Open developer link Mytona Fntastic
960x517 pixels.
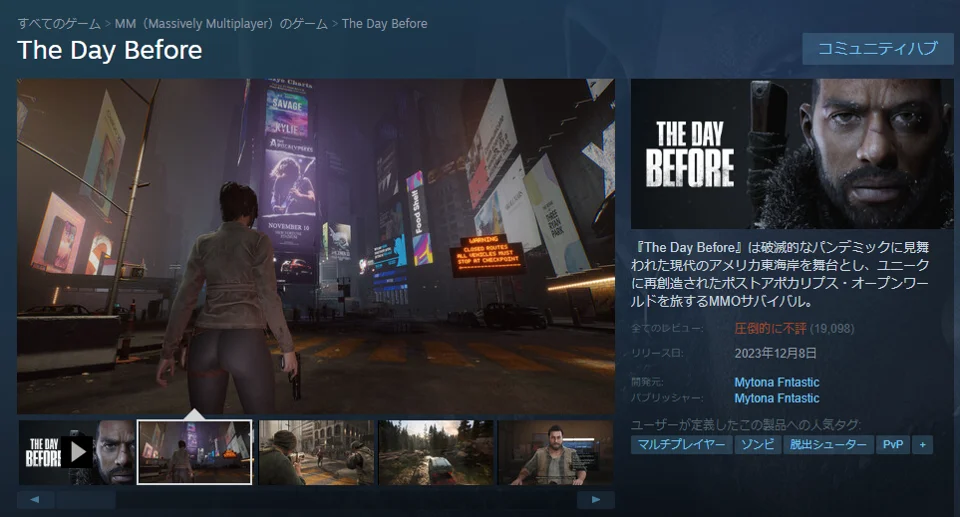pyautogui.click(x=776, y=382)
